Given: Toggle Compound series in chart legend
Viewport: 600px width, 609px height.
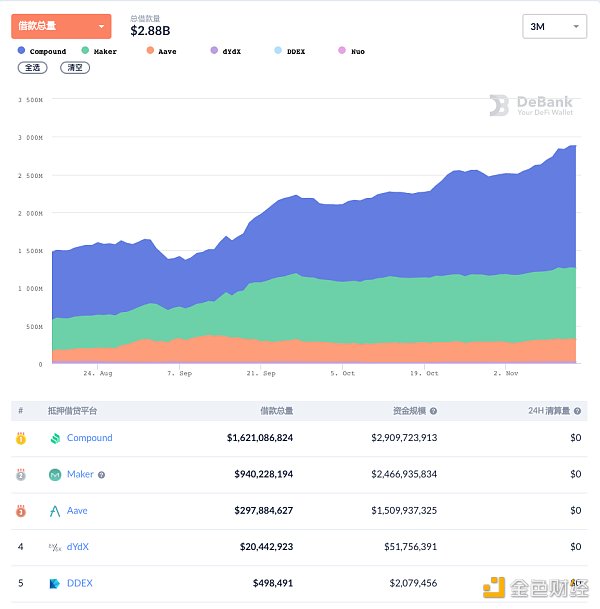Looking at the screenshot, I should (x=42, y=51).
